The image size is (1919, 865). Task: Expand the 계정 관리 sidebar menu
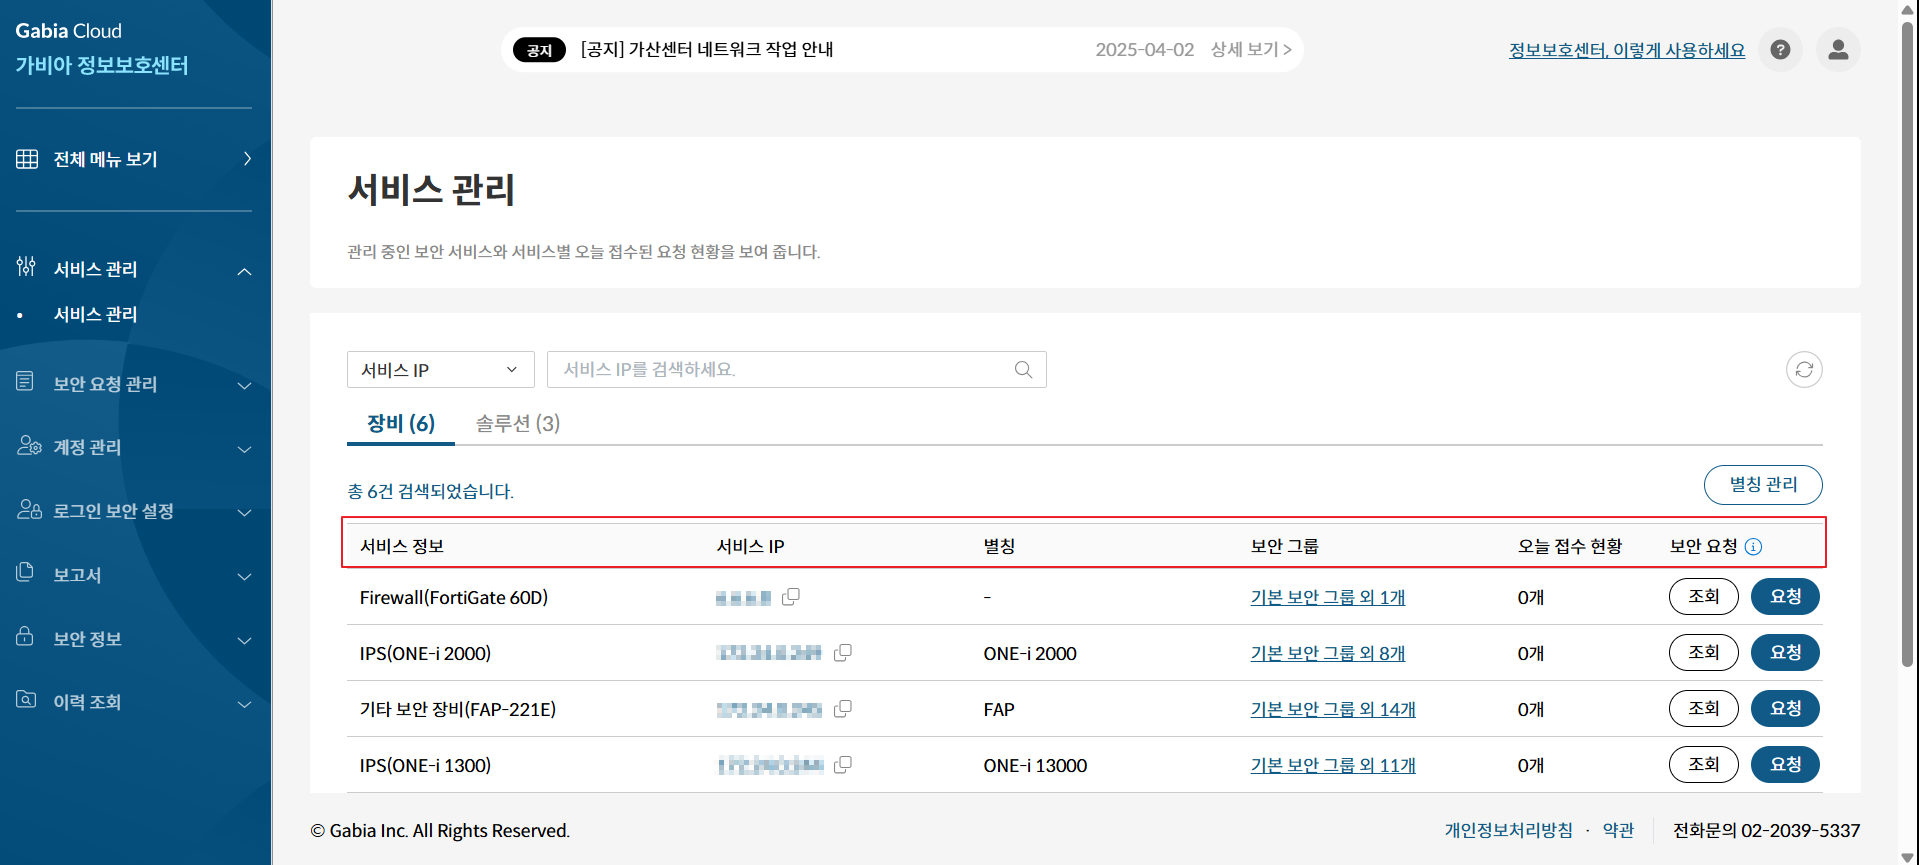[x=134, y=448]
